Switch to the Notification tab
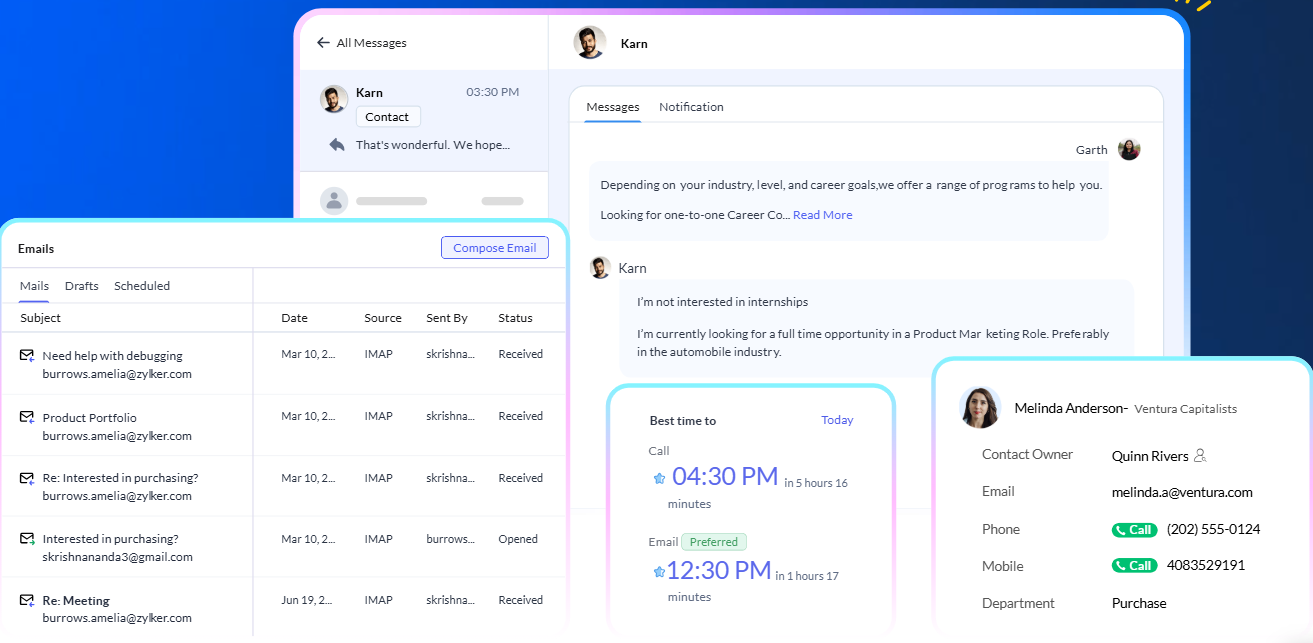This screenshot has height=643, width=1313. click(x=691, y=107)
